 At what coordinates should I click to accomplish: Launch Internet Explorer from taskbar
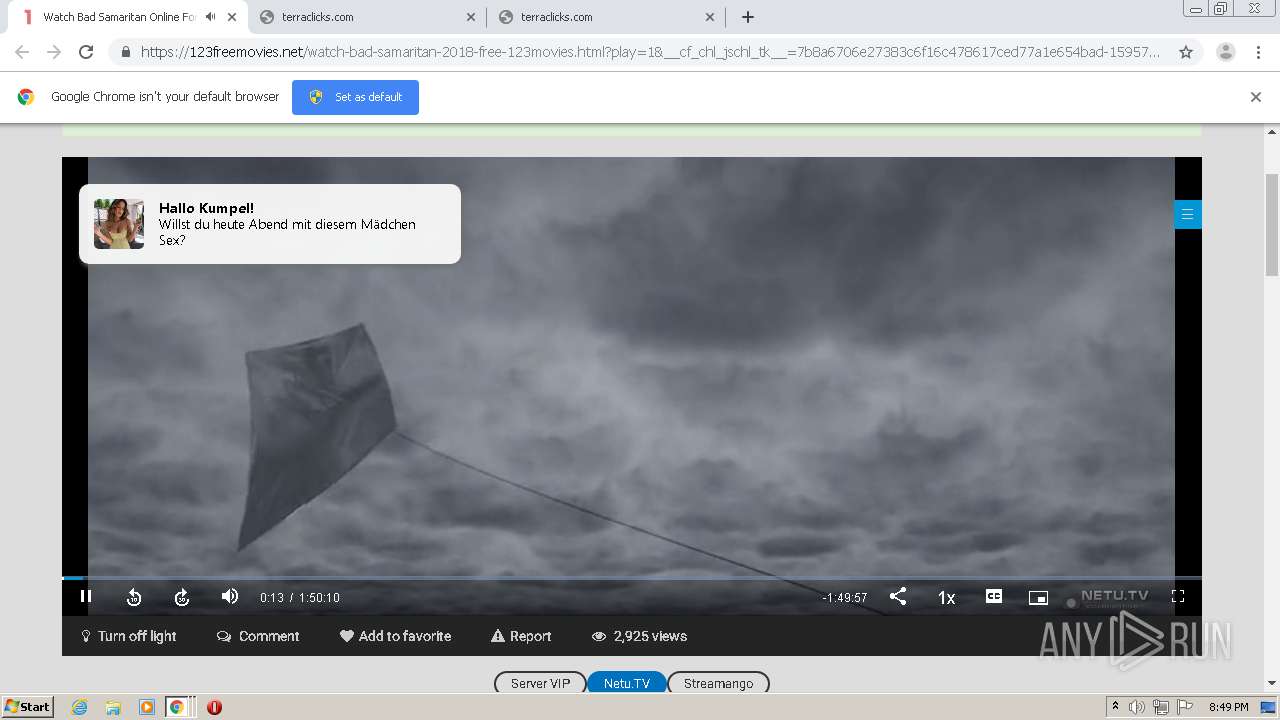(x=80, y=707)
